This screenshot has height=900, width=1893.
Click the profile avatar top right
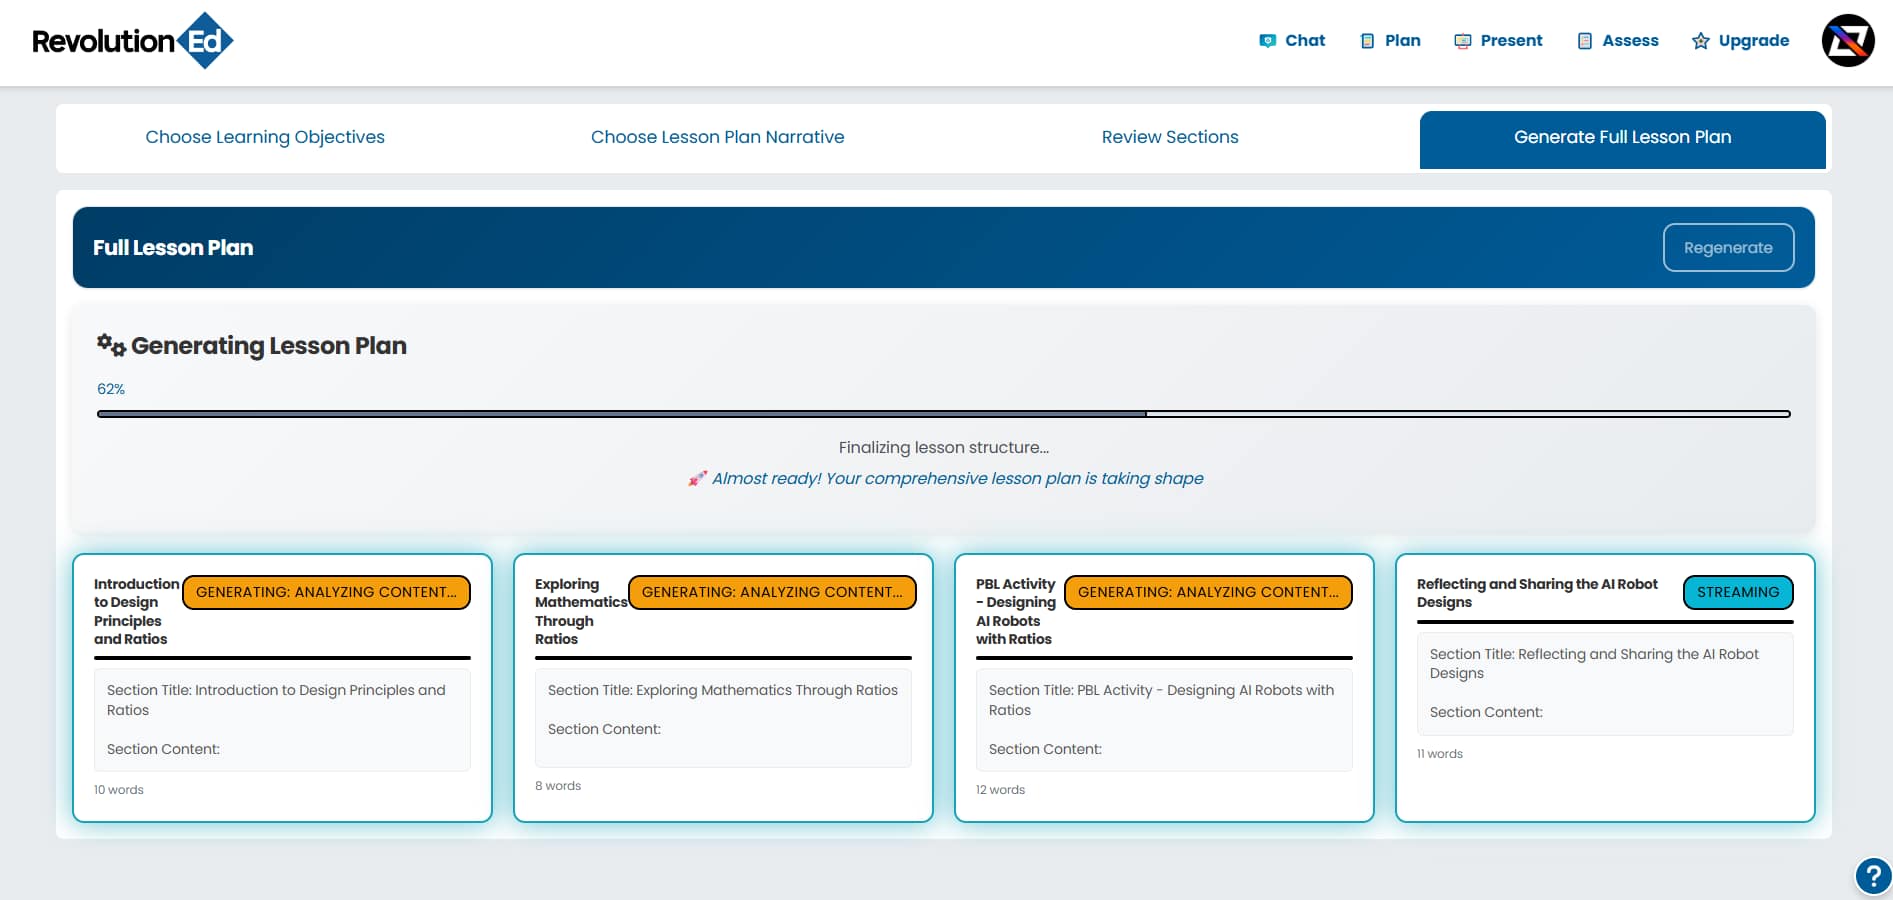click(1847, 42)
